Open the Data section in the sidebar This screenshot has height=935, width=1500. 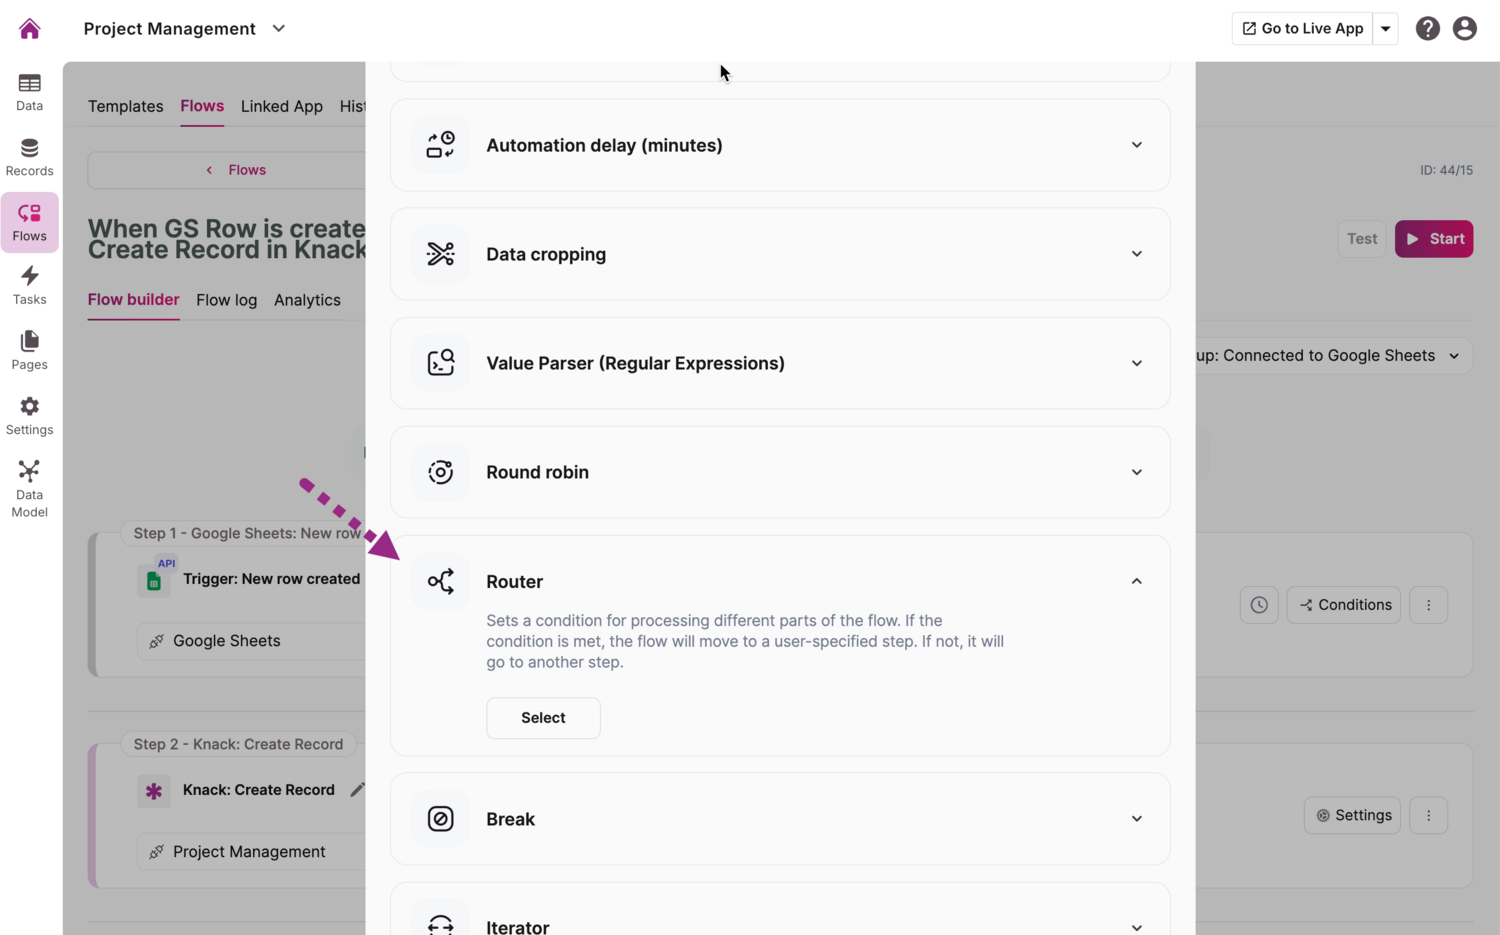click(x=30, y=92)
